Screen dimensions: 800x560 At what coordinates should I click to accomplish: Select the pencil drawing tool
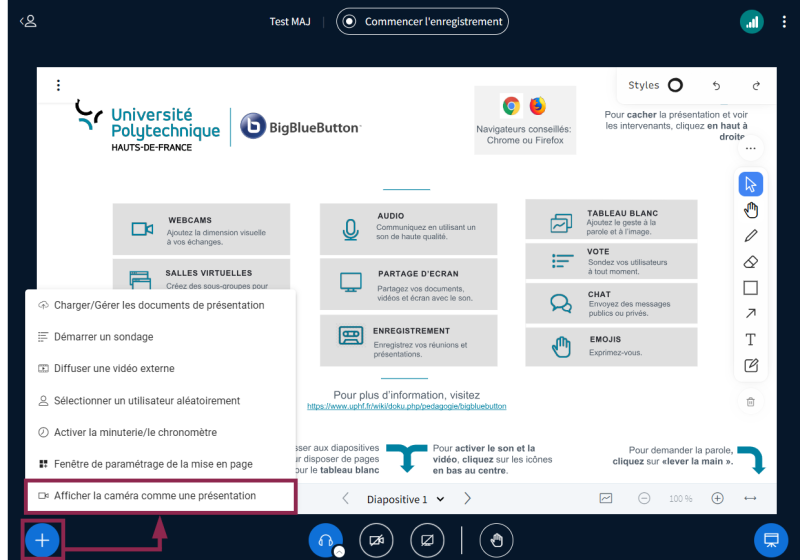[x=750, y=236]
